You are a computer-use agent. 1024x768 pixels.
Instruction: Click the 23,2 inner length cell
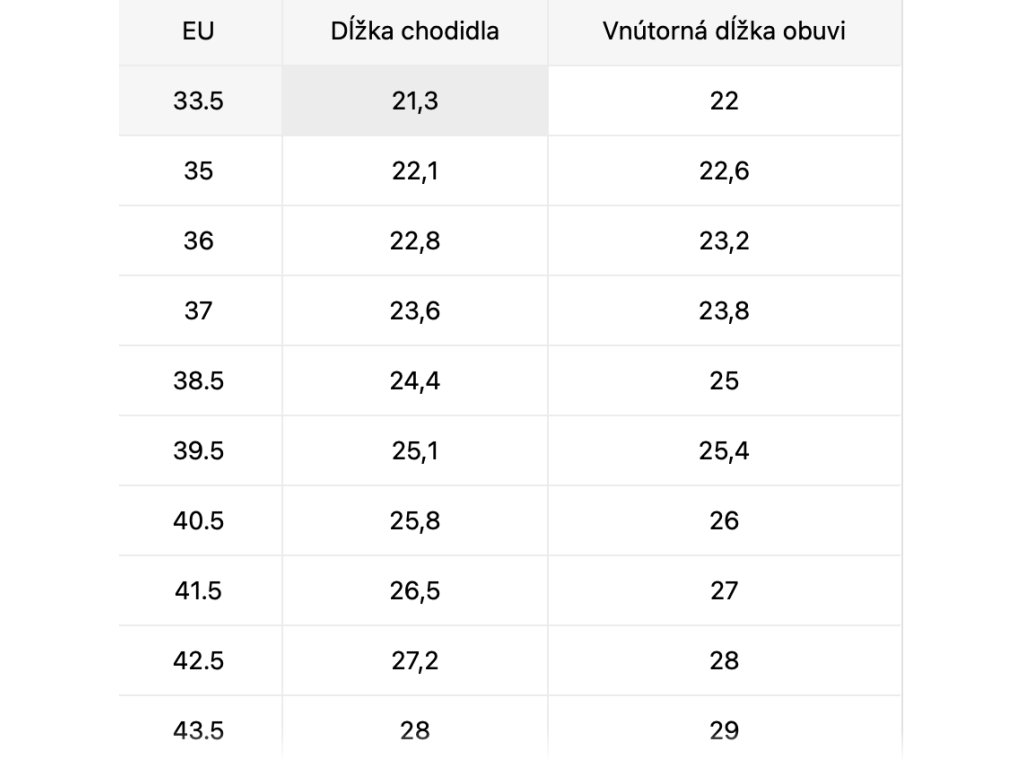point(724,241)
